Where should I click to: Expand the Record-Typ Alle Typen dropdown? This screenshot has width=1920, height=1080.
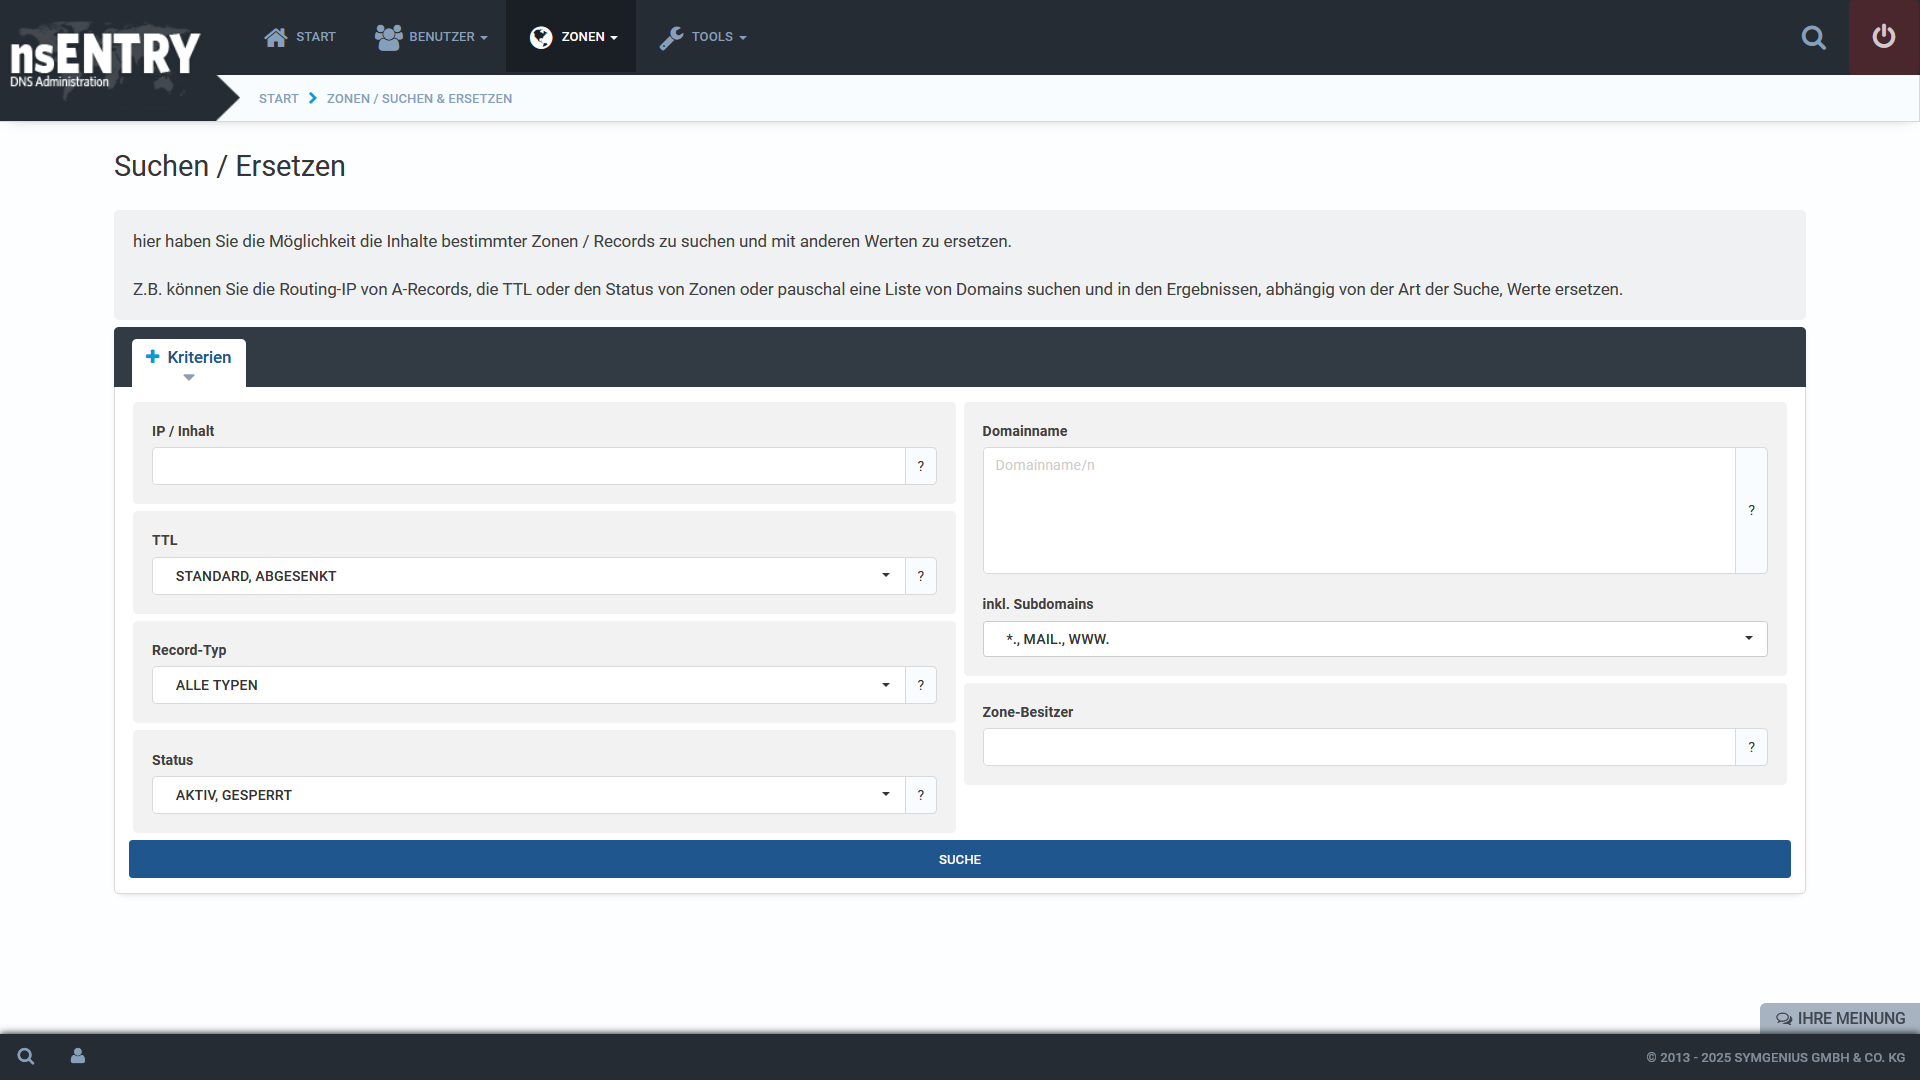point(528,685)
